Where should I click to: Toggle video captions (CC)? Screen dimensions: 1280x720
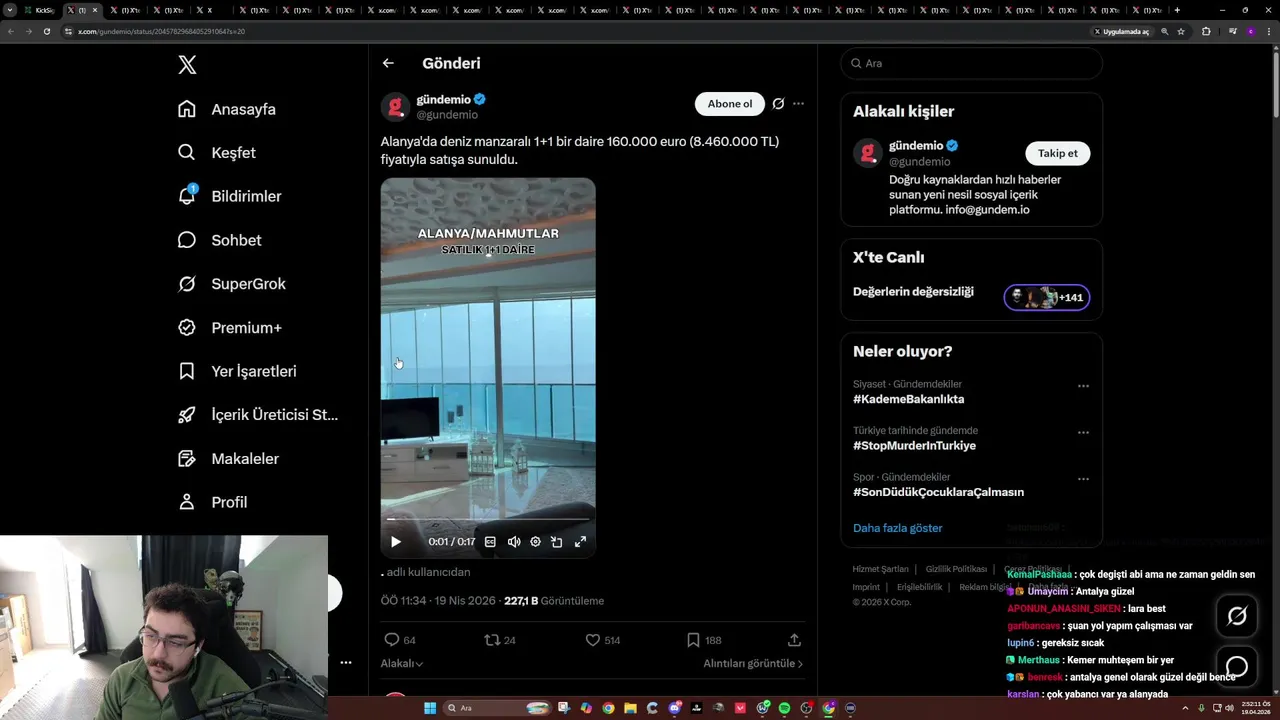(490, 542)
